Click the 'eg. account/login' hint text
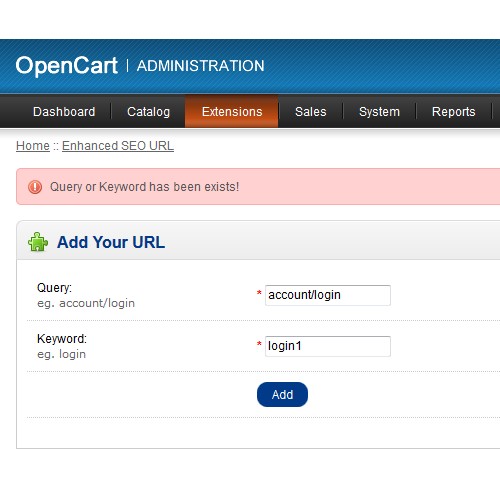 click(x=86, y=303)
